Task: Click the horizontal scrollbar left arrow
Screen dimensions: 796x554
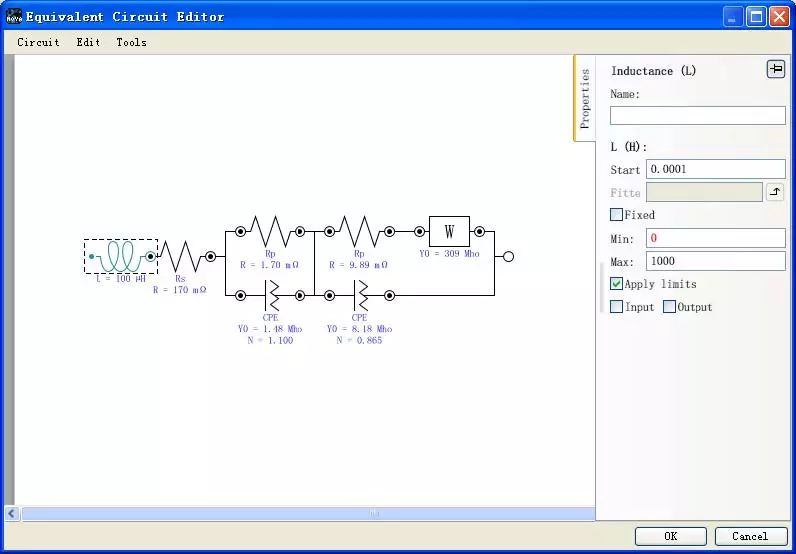Action: (x=12, y=513)
